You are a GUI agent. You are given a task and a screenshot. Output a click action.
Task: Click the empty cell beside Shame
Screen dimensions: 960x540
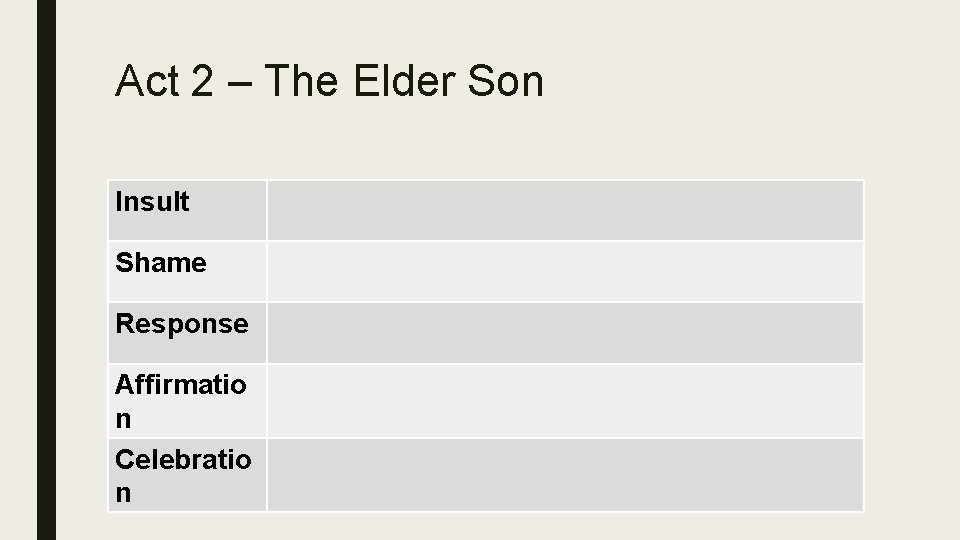(565, 271)
